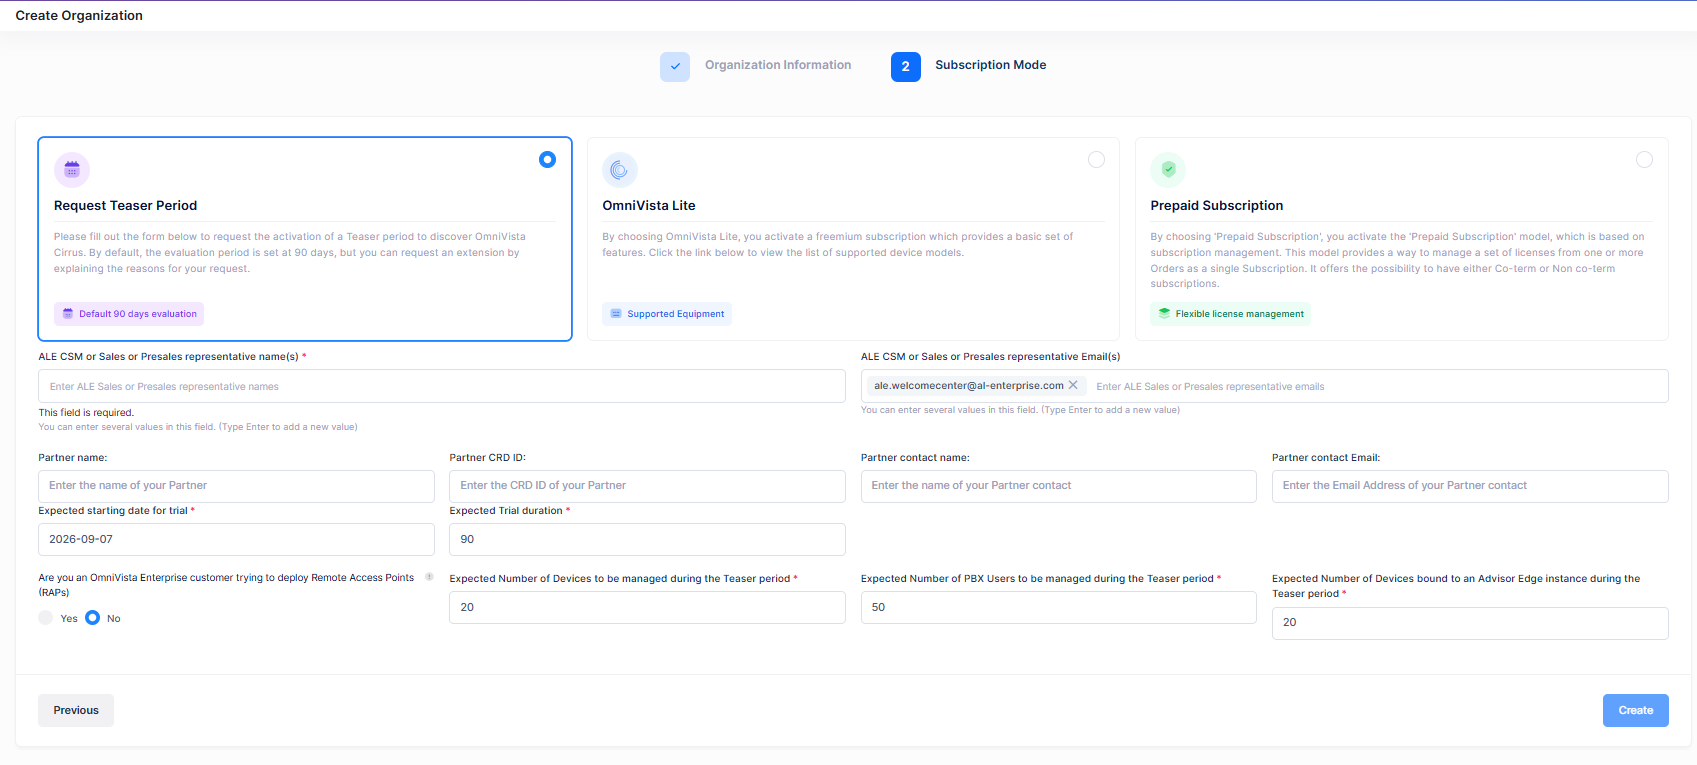The width and height of the screenshot is (1697, 765).
Task: Click the Create Organization page heading
Action: click(x=79, y=15)
